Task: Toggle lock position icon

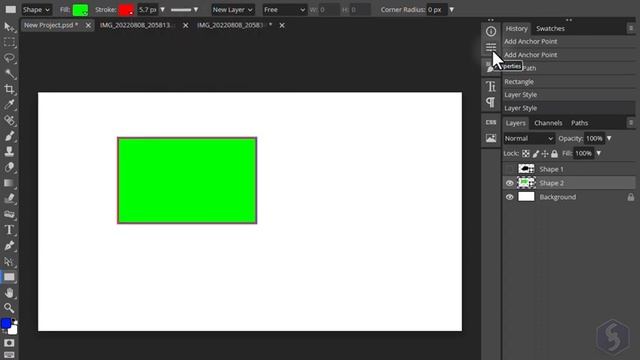Action: point(545,154)
